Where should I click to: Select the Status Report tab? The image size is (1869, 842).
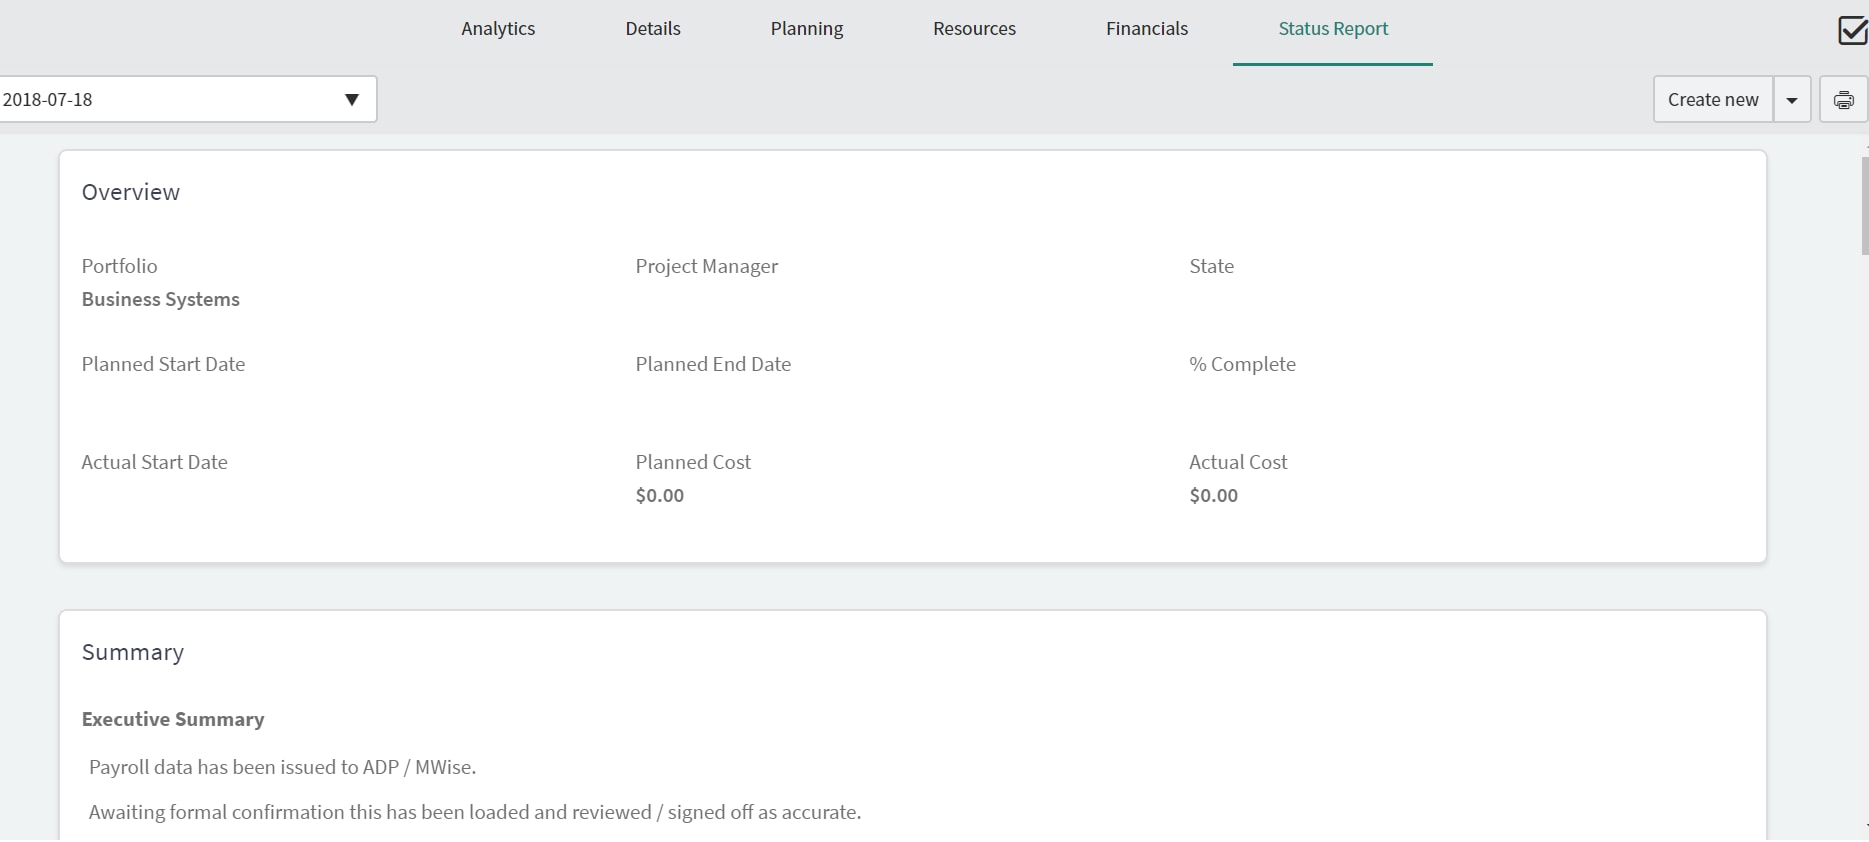point(1333,29)
